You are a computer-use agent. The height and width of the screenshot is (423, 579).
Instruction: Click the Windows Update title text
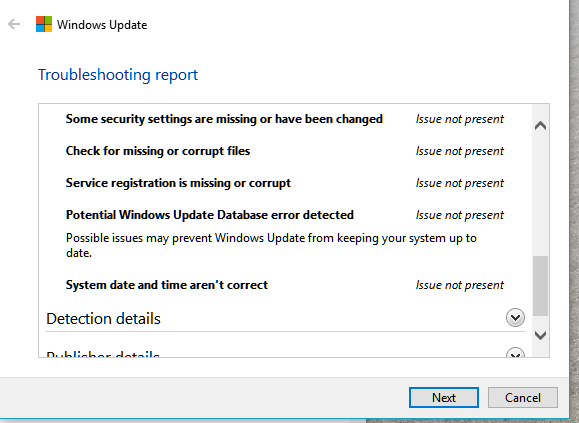coord(102,25)
